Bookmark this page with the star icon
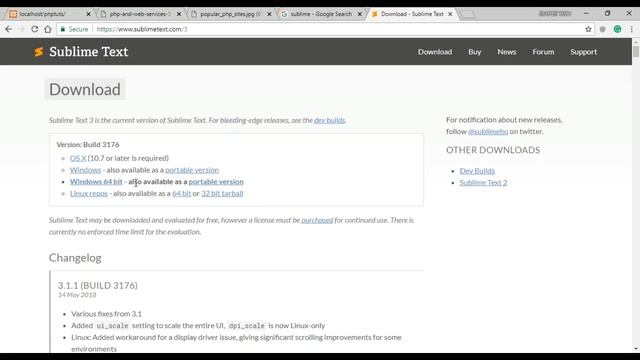 click(x=588, y=29)
